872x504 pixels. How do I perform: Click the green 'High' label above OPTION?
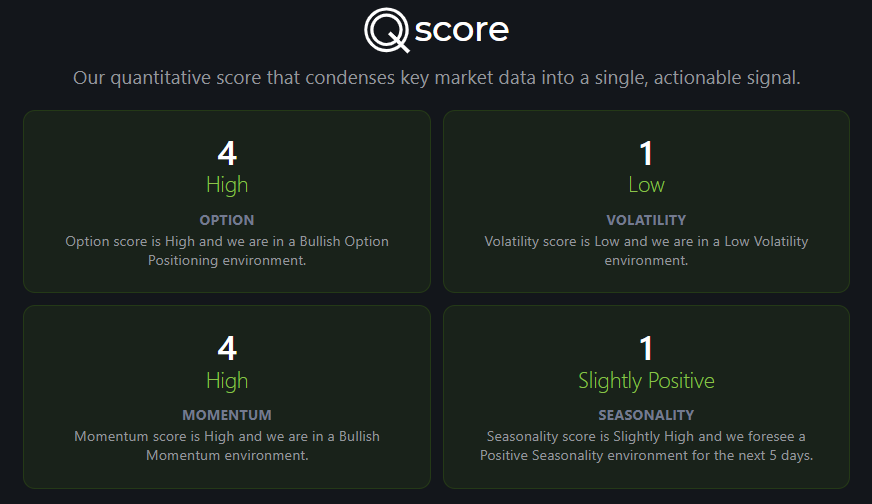tap(227, 185)
